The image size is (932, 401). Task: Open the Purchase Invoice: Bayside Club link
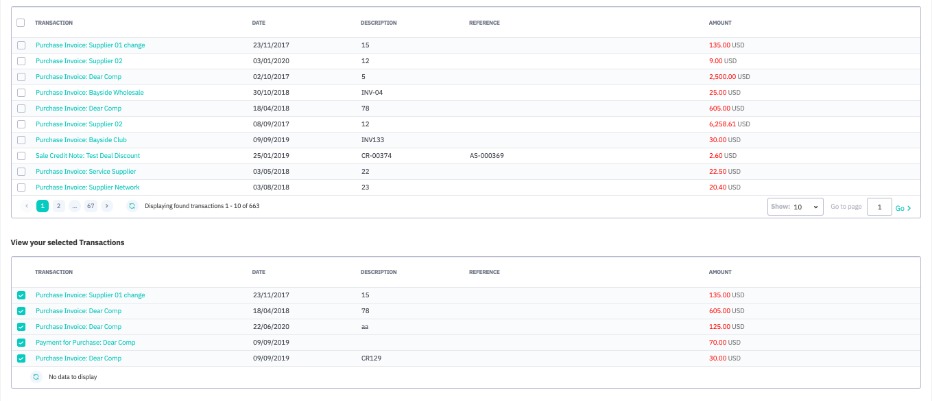(x=81, y=140)
